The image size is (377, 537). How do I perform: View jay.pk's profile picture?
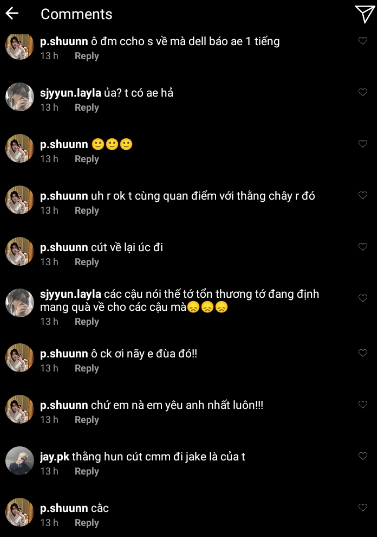tap(20, 461)
